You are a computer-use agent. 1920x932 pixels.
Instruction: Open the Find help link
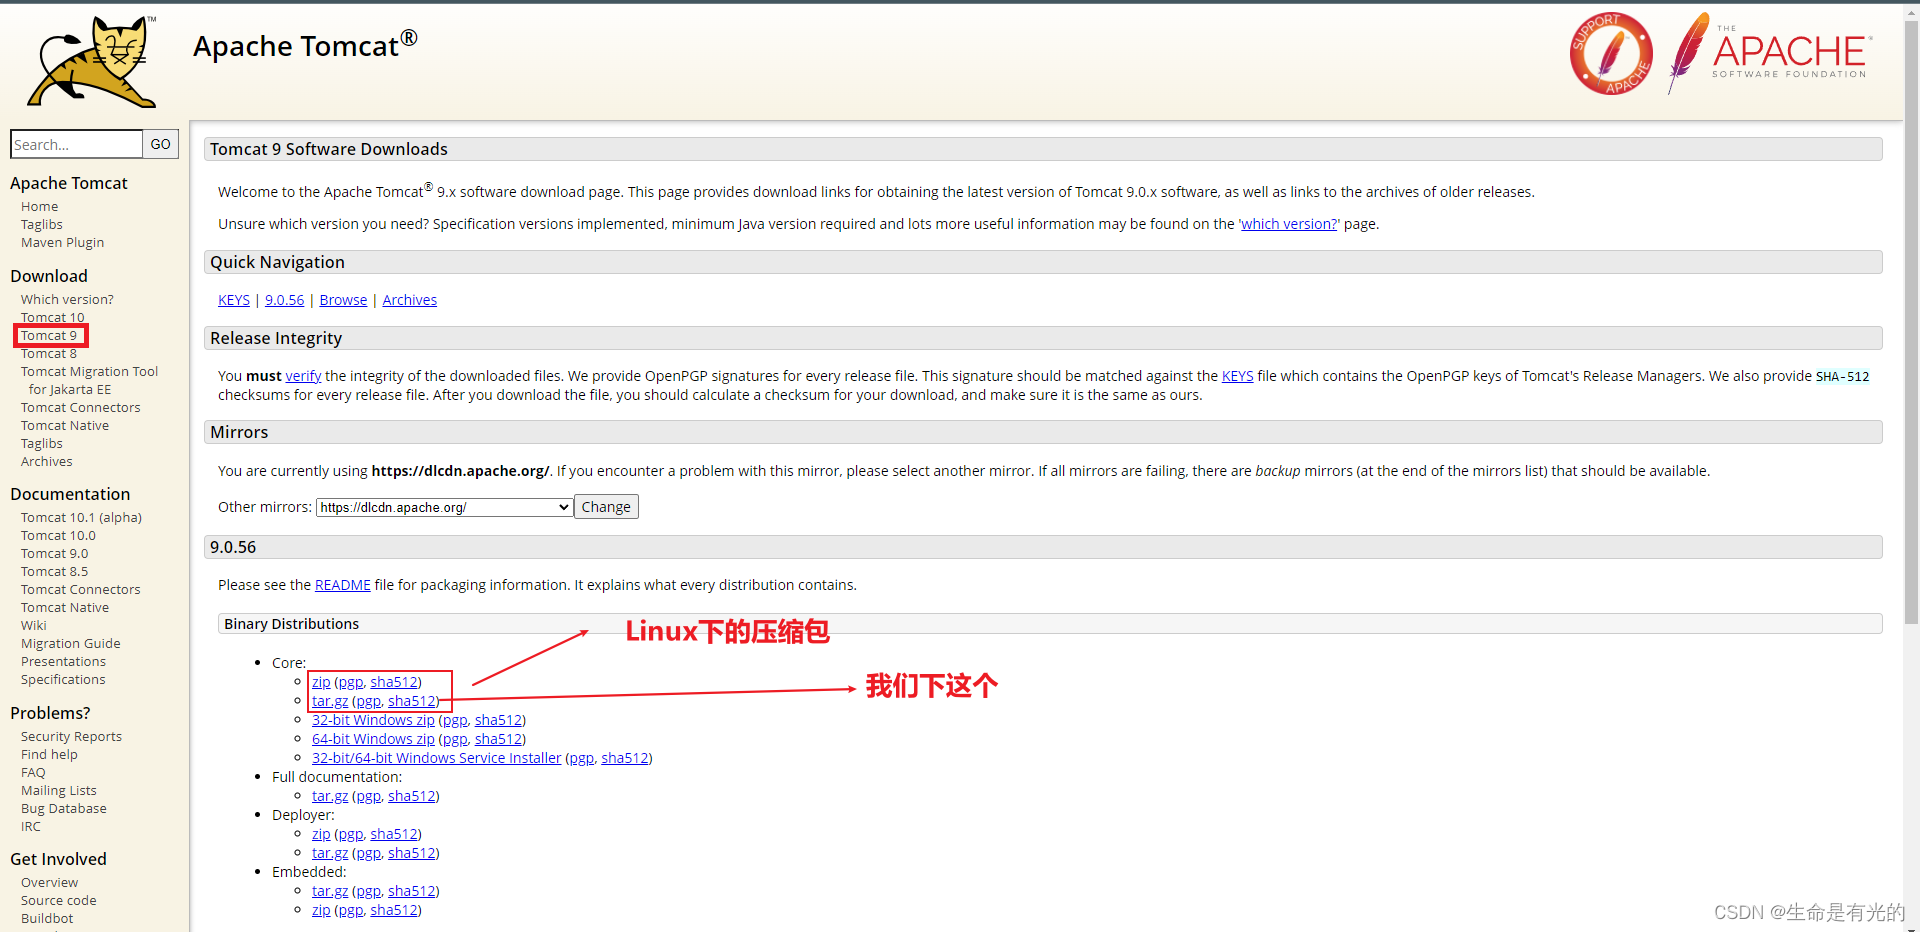(49, 754)
